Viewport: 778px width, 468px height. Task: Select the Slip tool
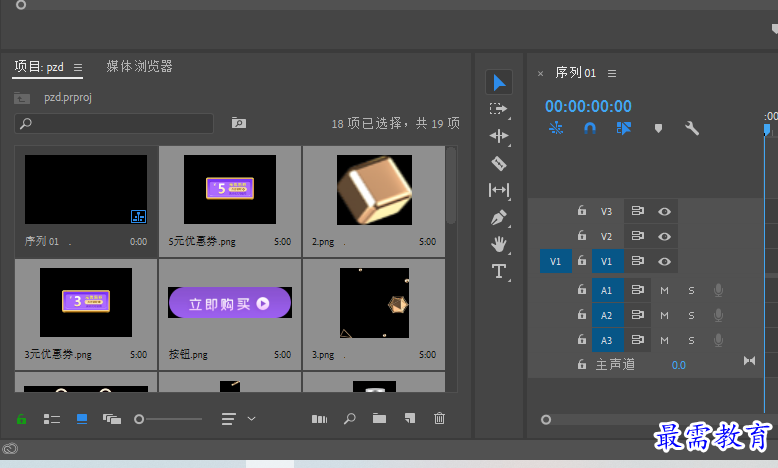click(499, 190)
